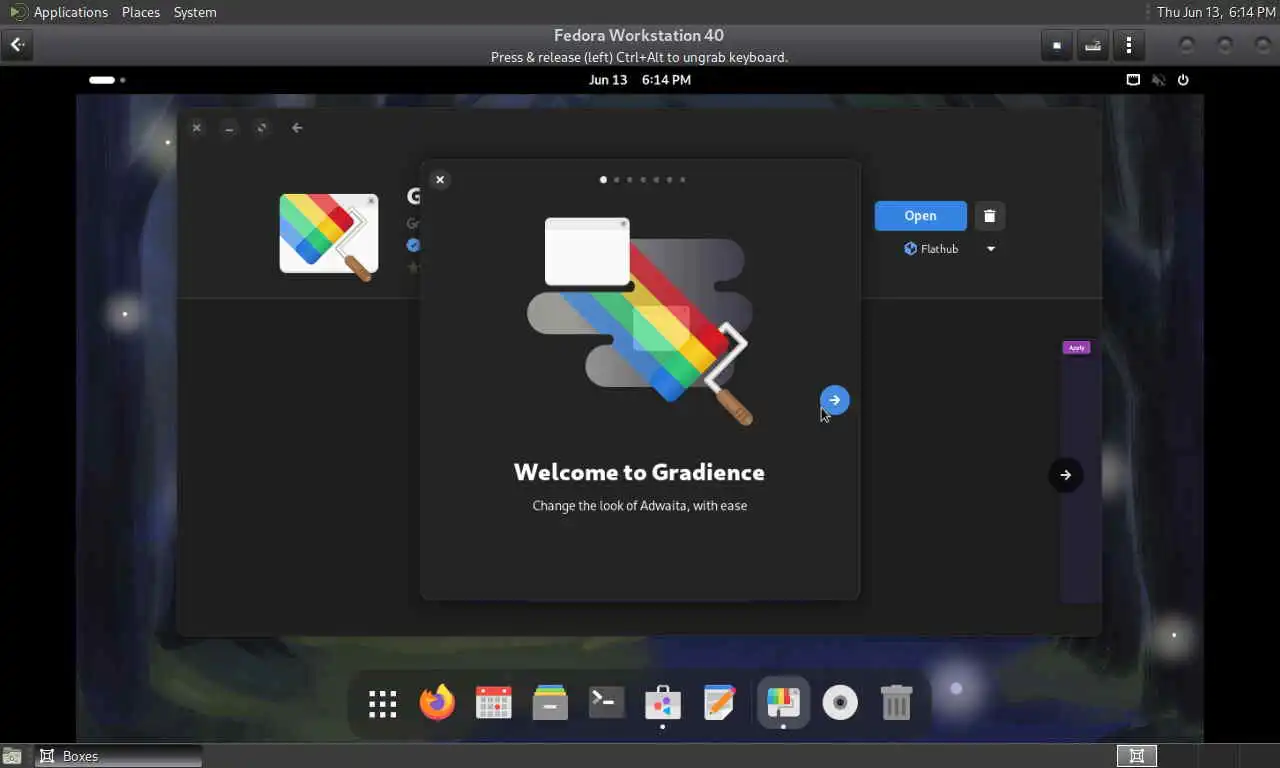Open Trash from the dock
The height and width of the screenshot is (768, 1280).
click(x=896, y=703)
